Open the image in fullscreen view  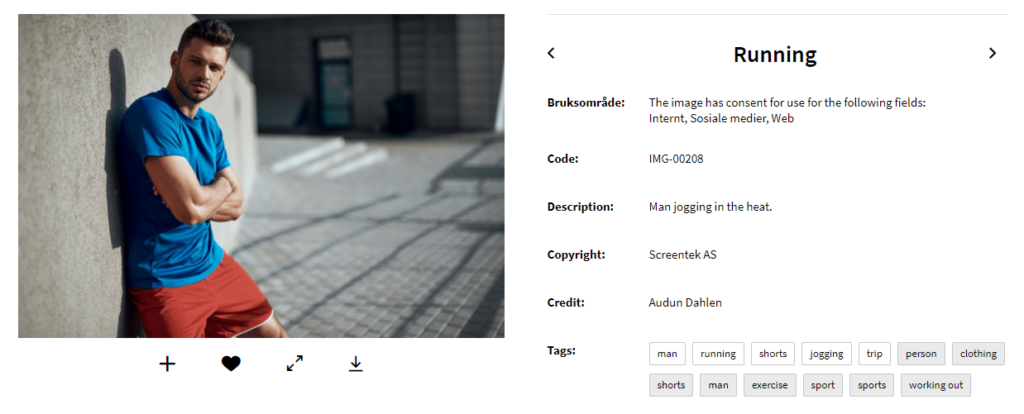(295, 364)
